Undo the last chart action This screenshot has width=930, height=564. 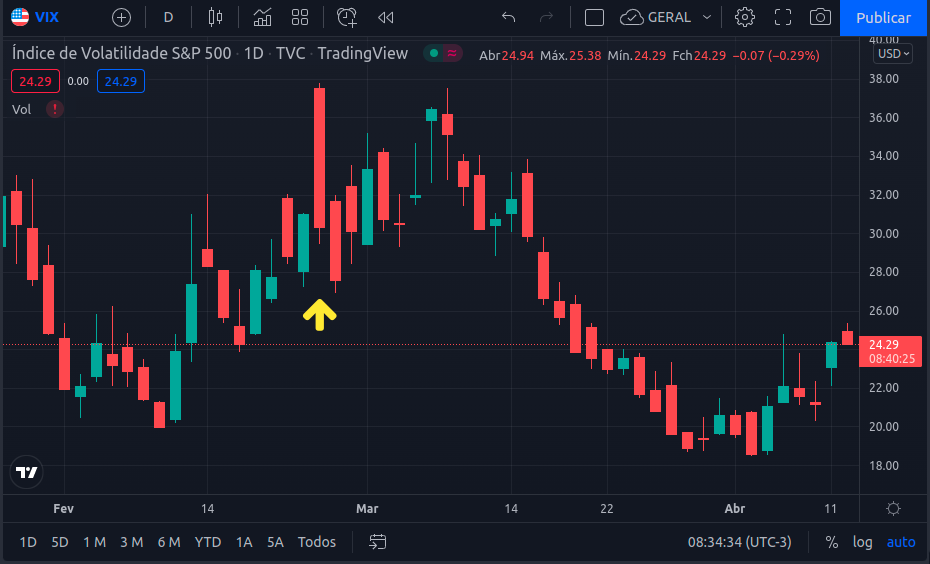508,18
